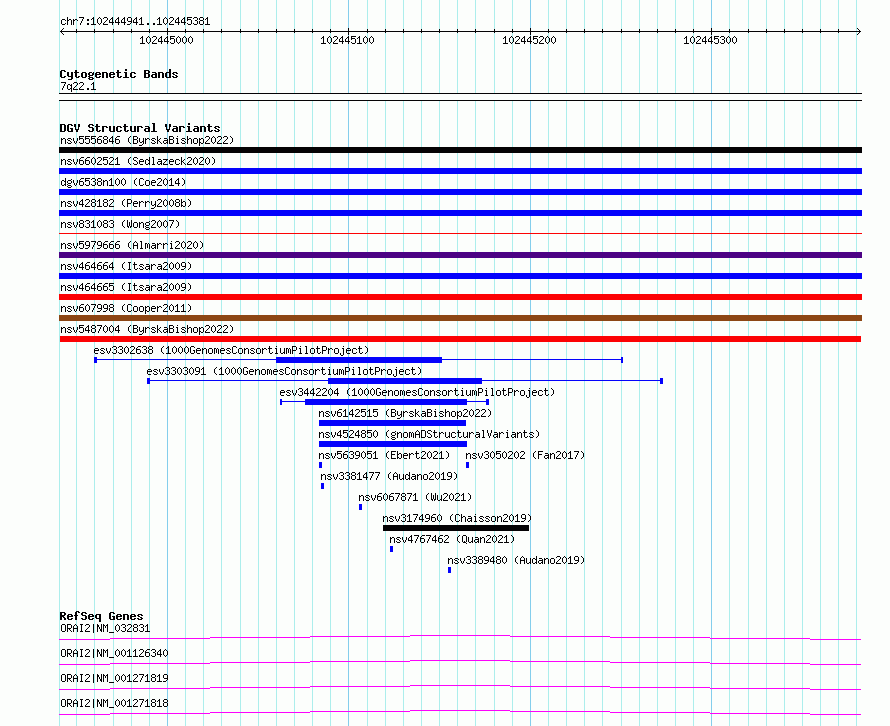Click the 102445300 ruler position
Viewport: 890px width, 726px height.
coord(710,40)
